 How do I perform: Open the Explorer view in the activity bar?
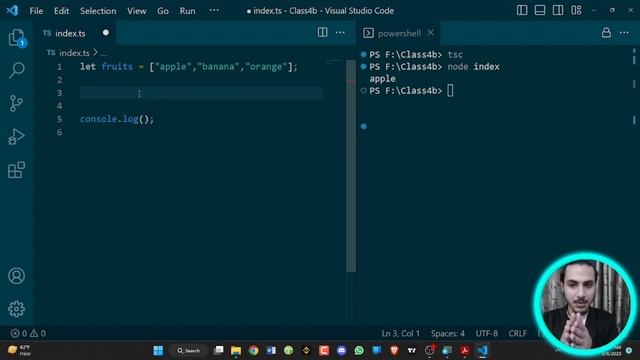(17, 38)
